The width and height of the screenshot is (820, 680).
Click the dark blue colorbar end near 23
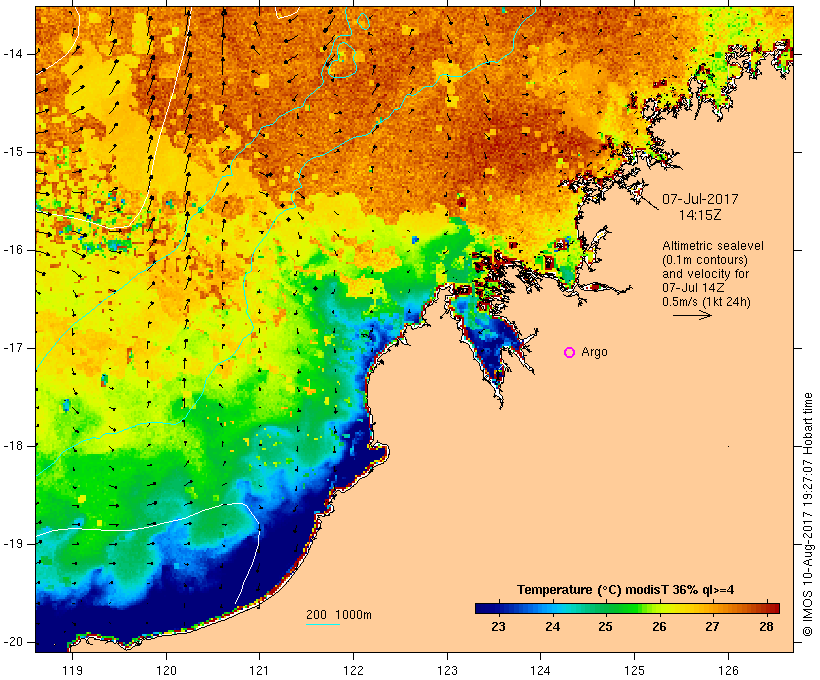pyautogui.click(x=486, y=608)
